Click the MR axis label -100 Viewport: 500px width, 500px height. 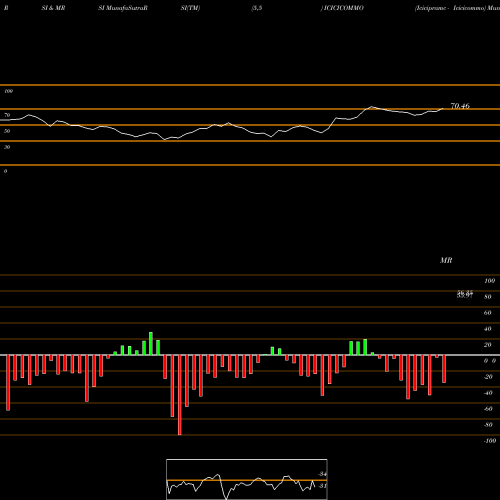[490, 441]
